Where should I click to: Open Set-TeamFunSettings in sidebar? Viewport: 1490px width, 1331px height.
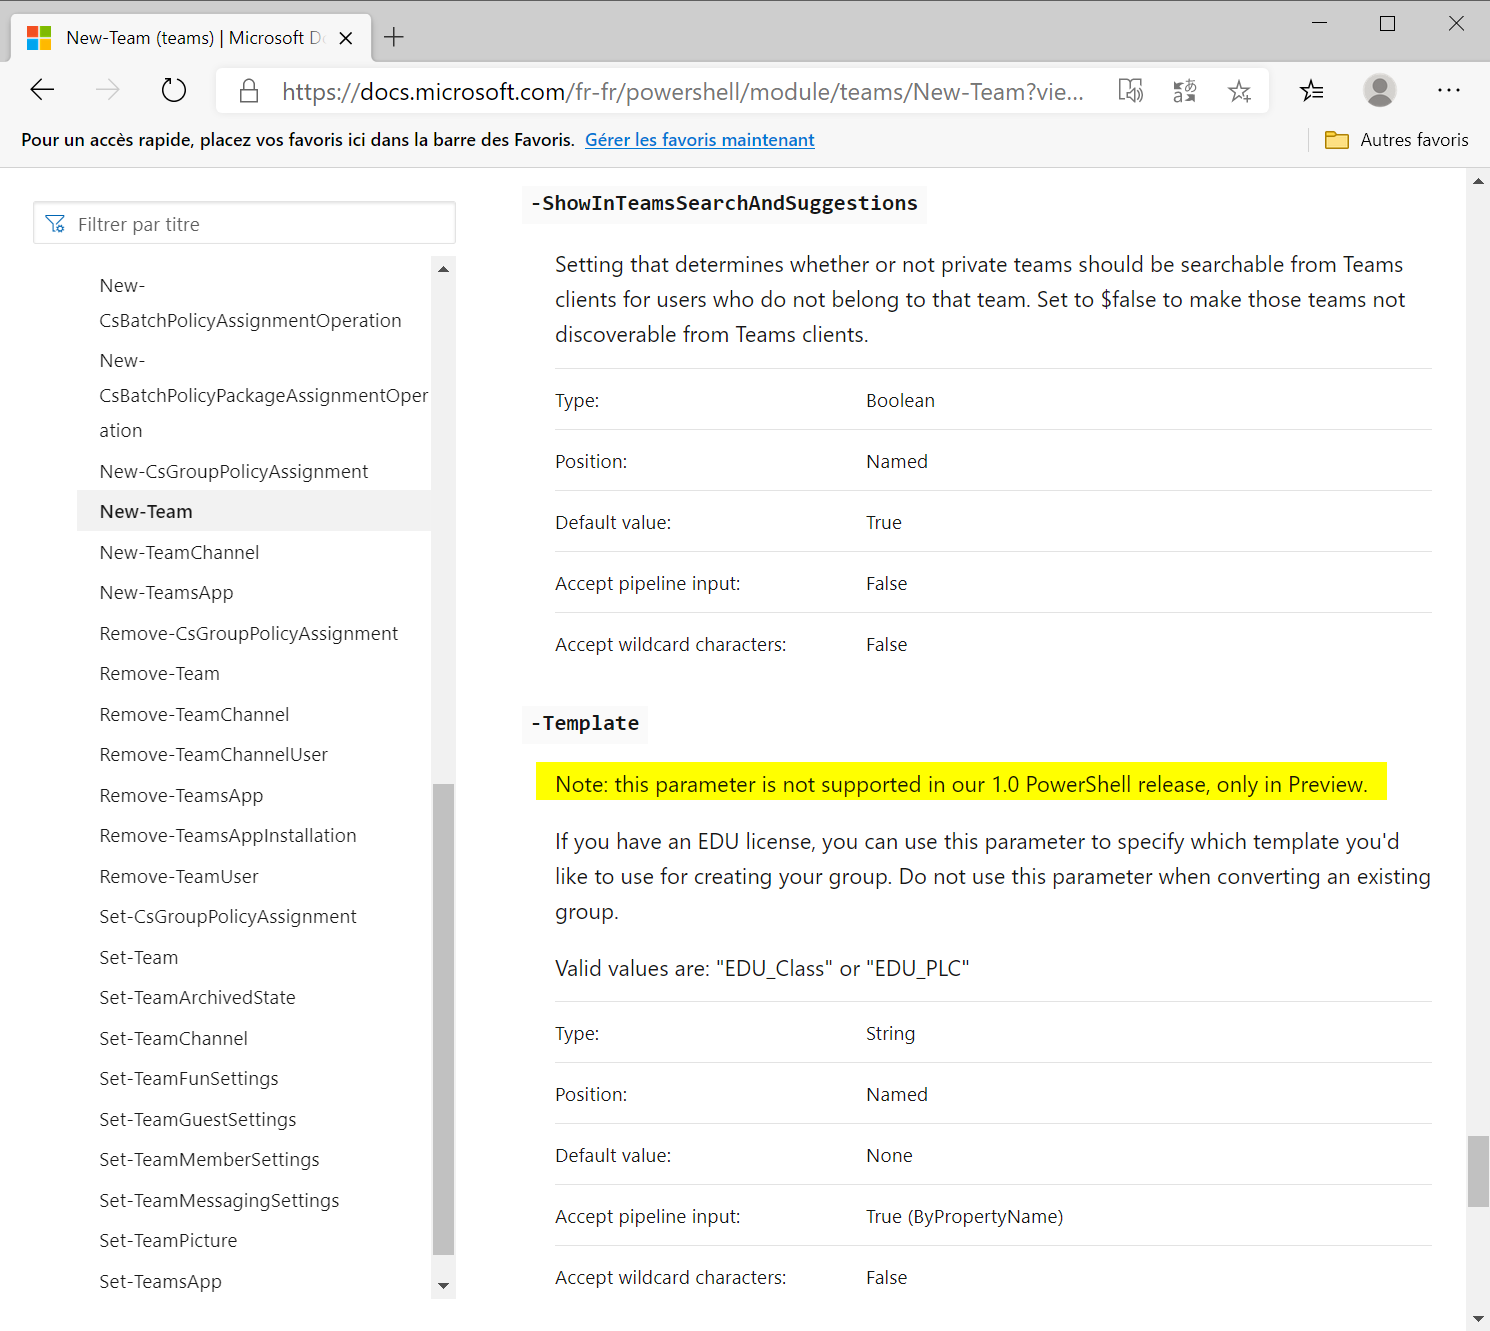click(189, 1079)
